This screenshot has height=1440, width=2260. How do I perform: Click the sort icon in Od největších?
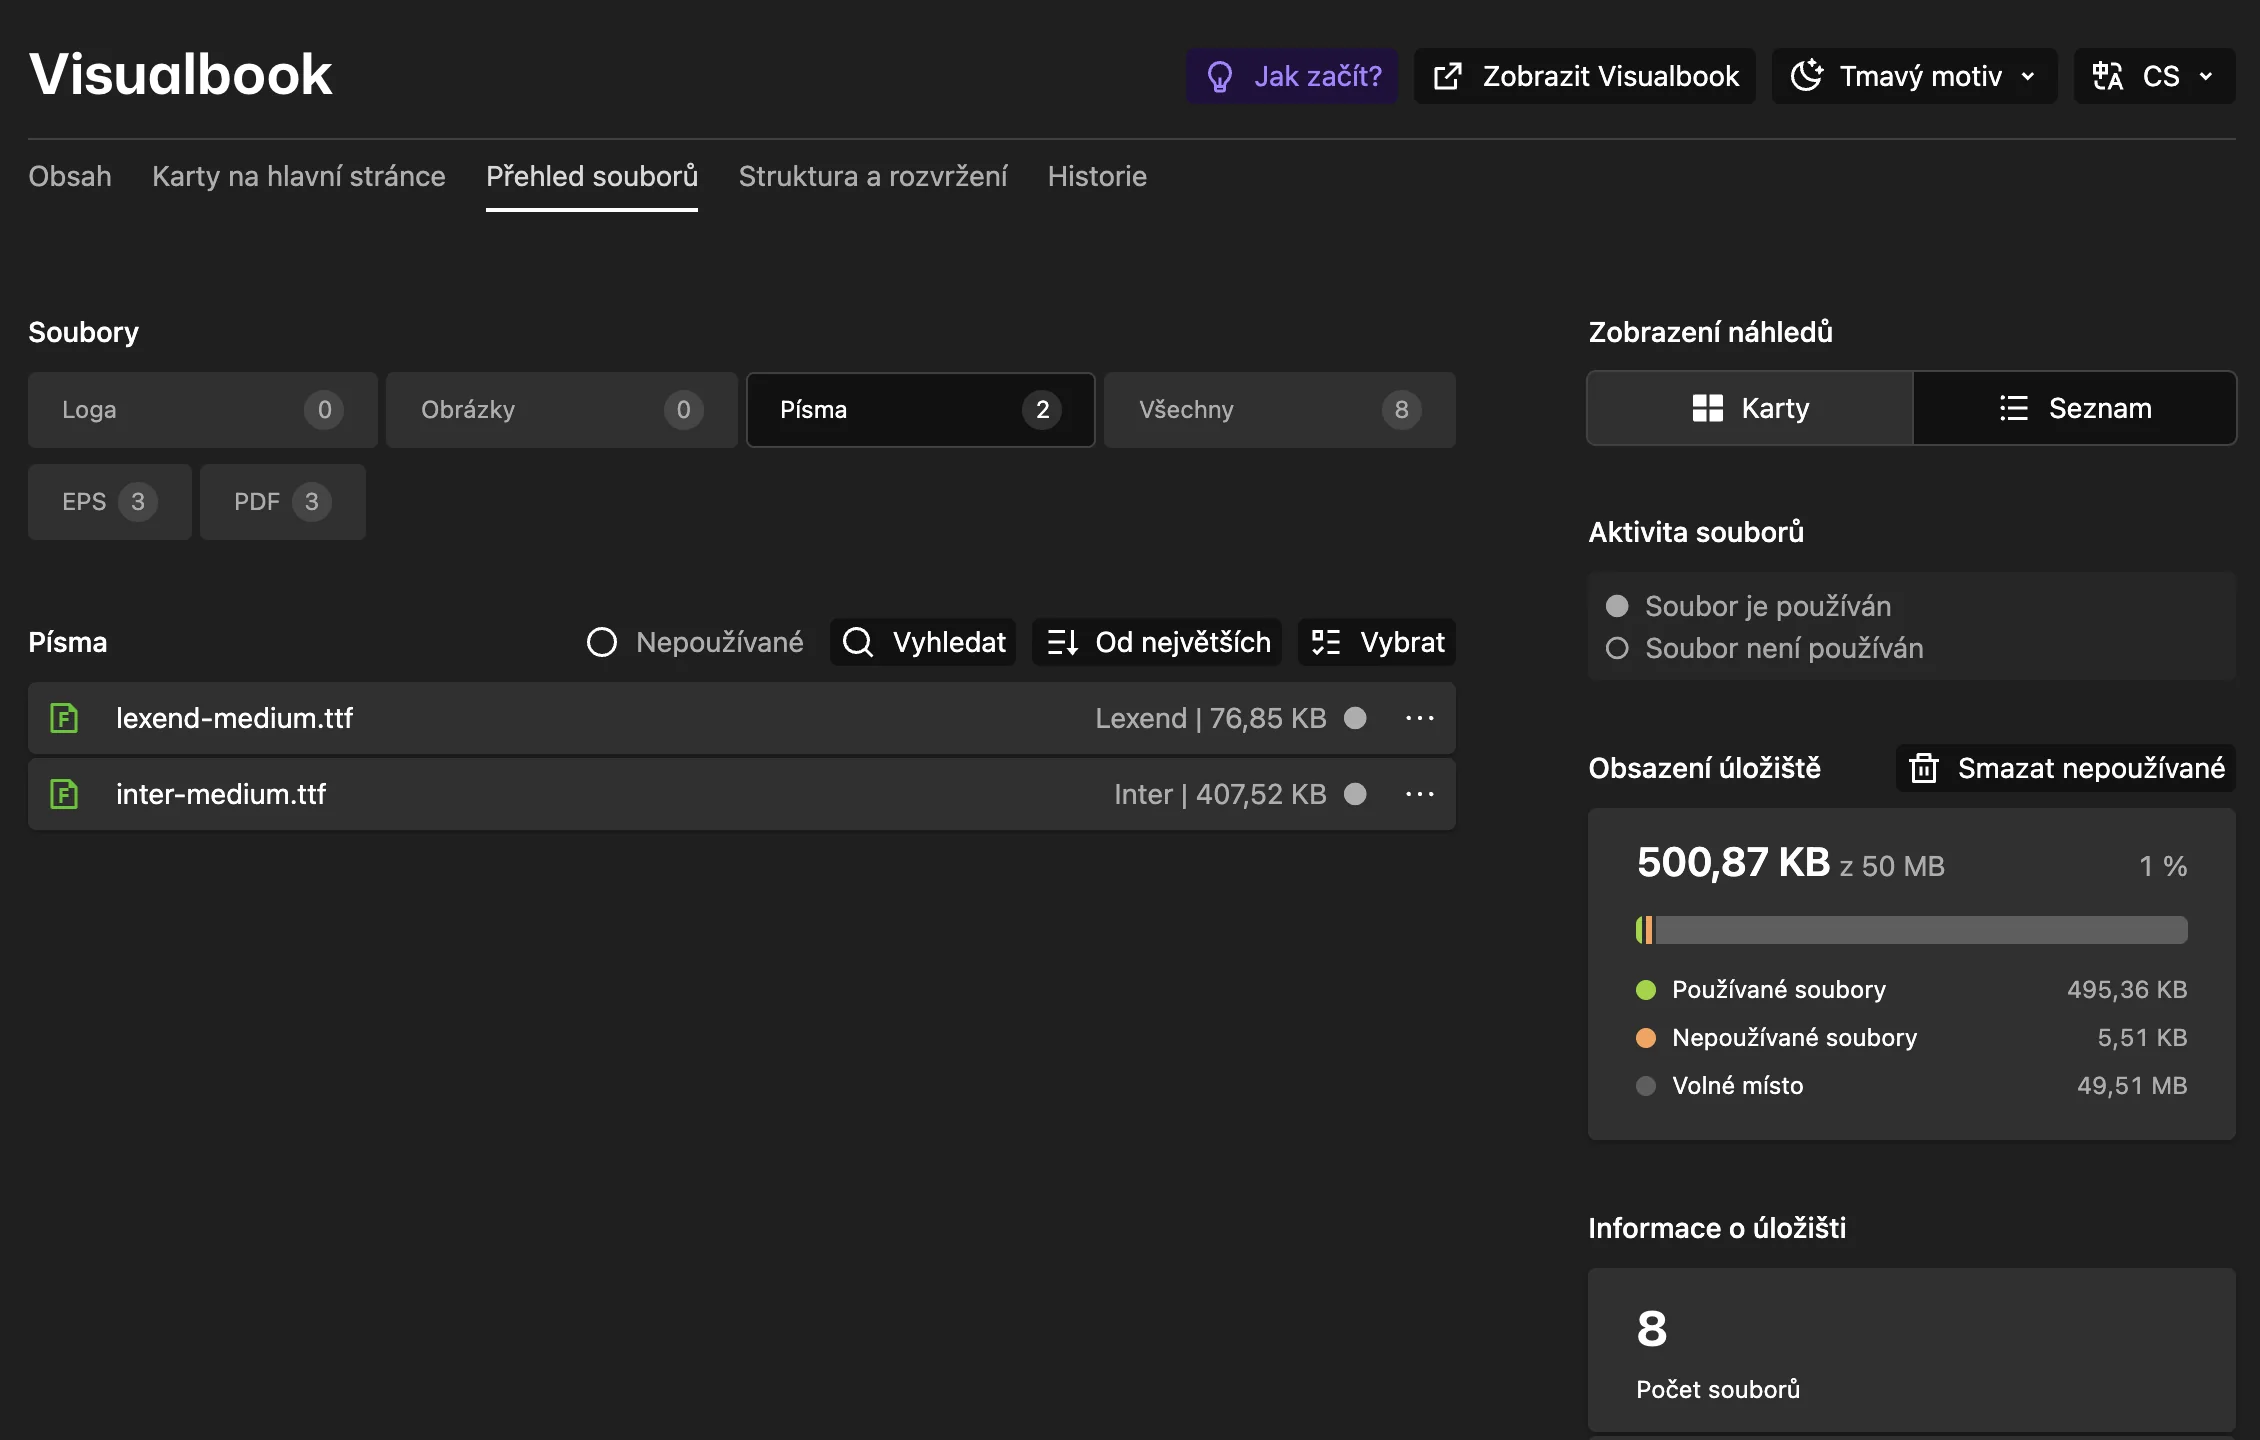point(1062,642)
